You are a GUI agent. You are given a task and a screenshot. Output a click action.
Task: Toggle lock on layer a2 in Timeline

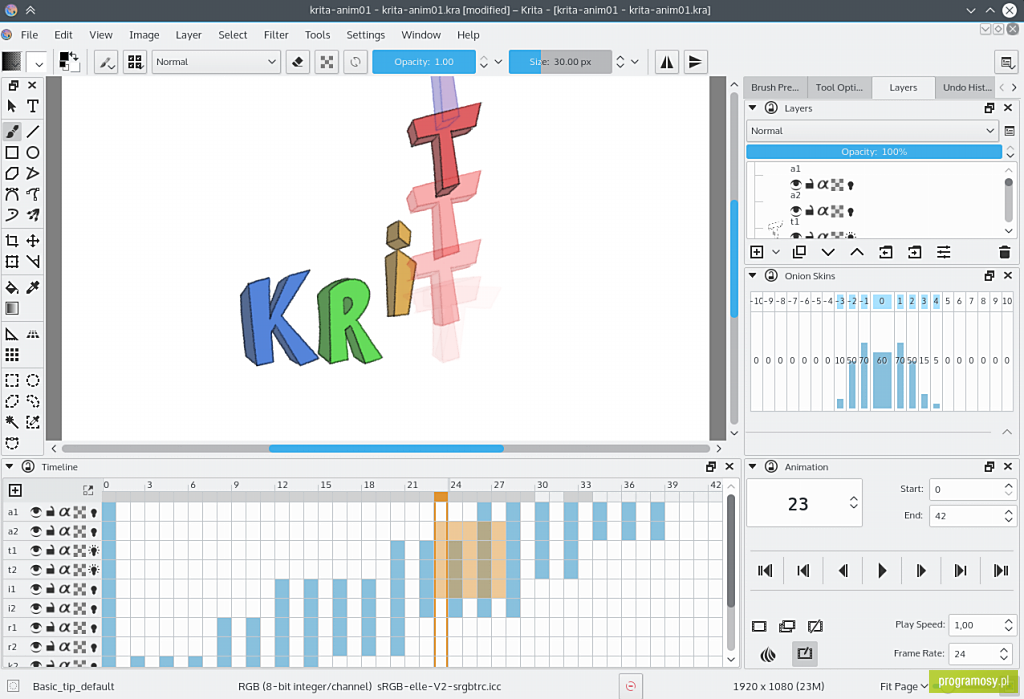pos(50,531)
